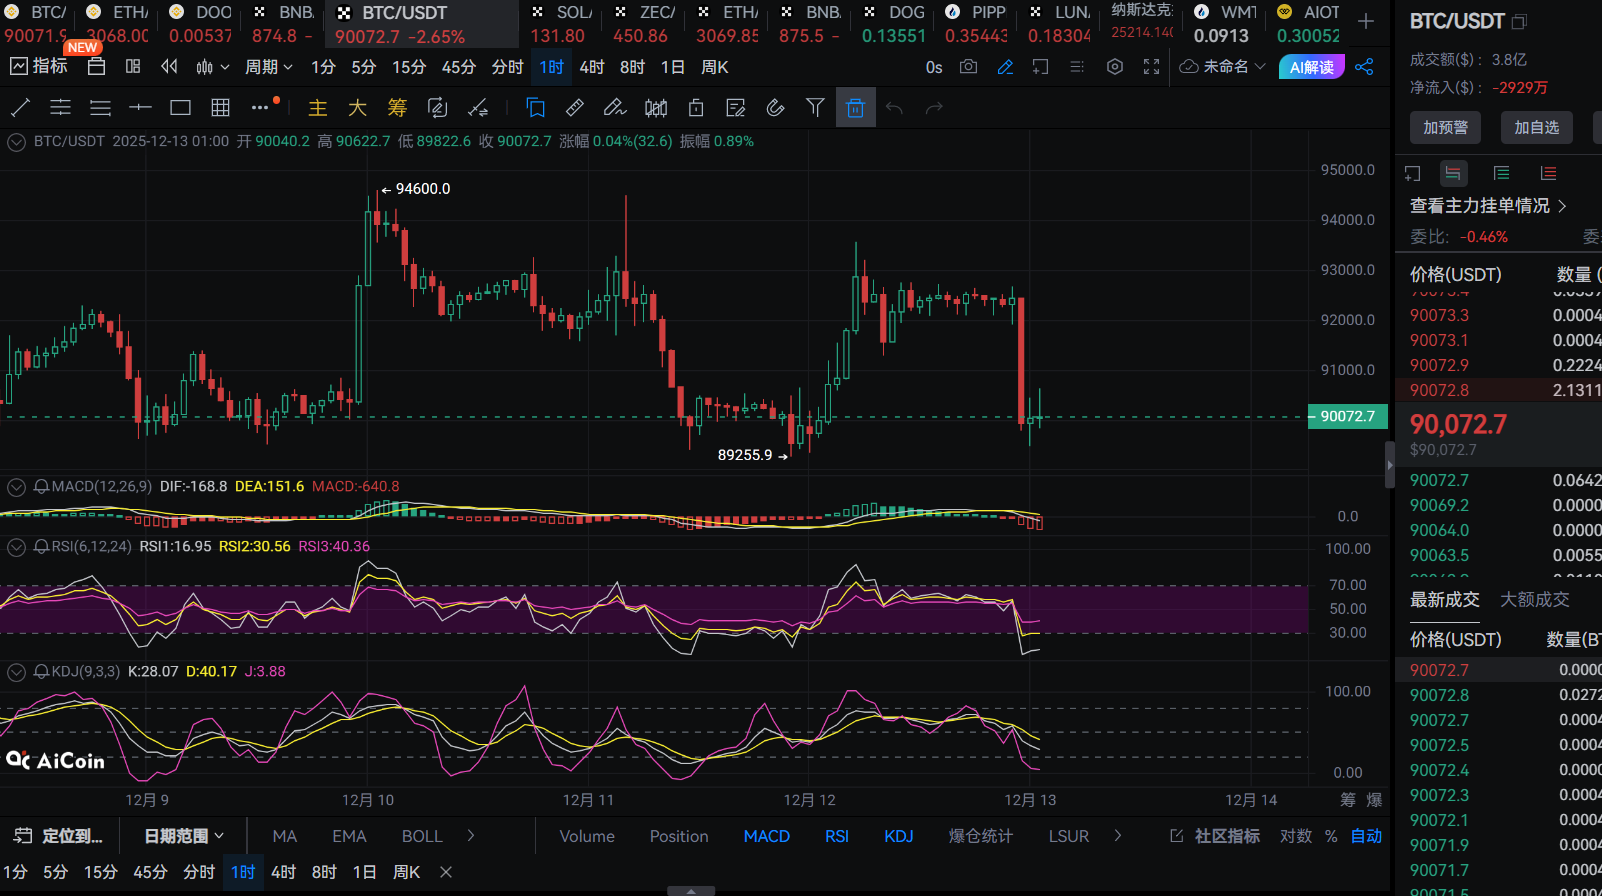Click the trash delete drawings icon
This screenshot has width=1602, height=896.
855,108
